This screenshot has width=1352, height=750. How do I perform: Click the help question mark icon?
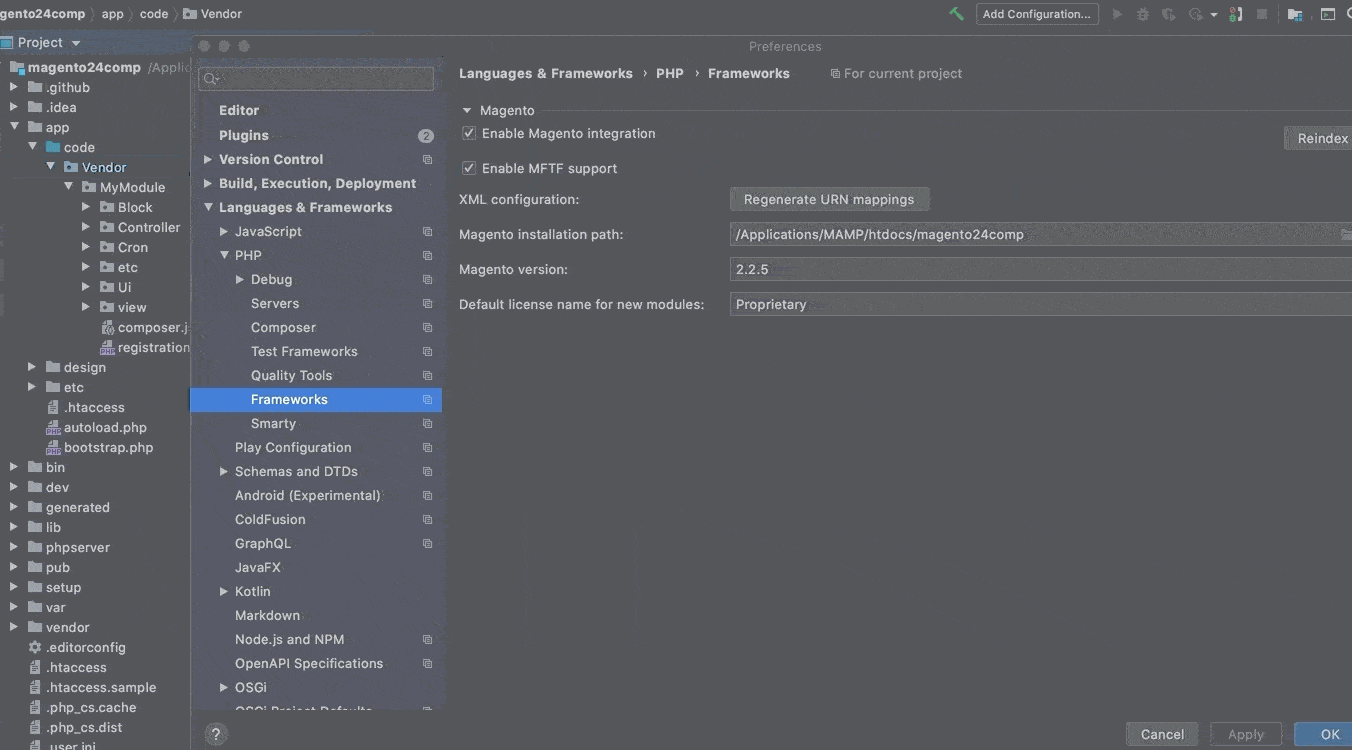click(x=216, y=734)
